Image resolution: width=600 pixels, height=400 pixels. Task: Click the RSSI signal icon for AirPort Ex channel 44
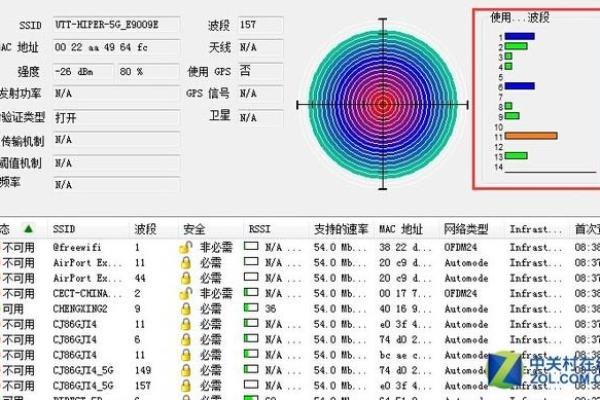(x=251, y=277)
